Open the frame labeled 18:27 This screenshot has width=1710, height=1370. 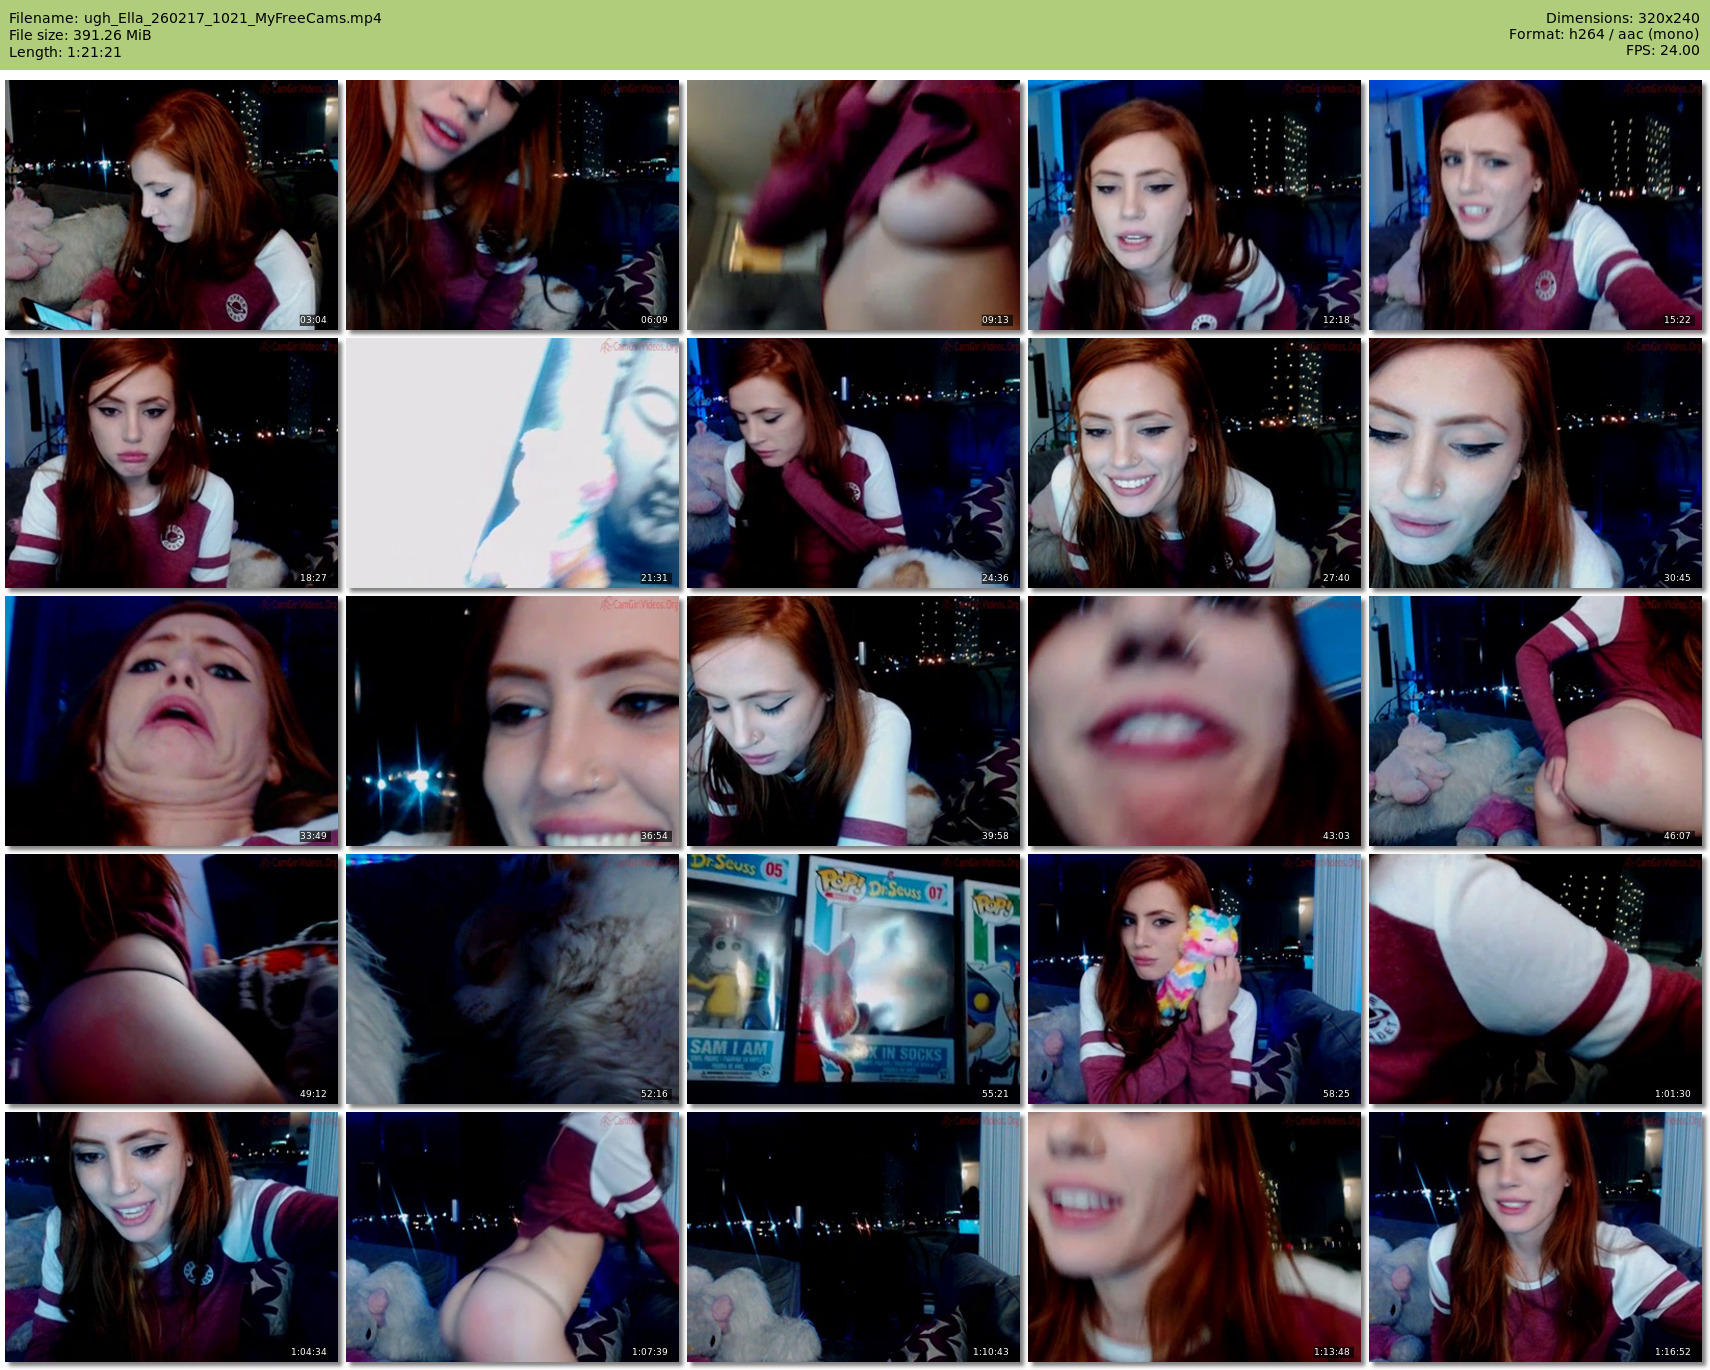tap(171, 463)
